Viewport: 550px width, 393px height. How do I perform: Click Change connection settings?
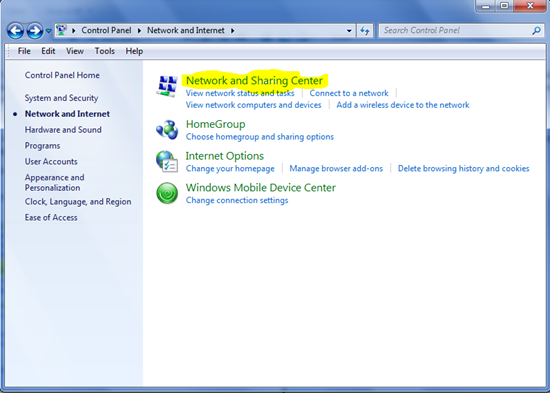pos(237,200)
